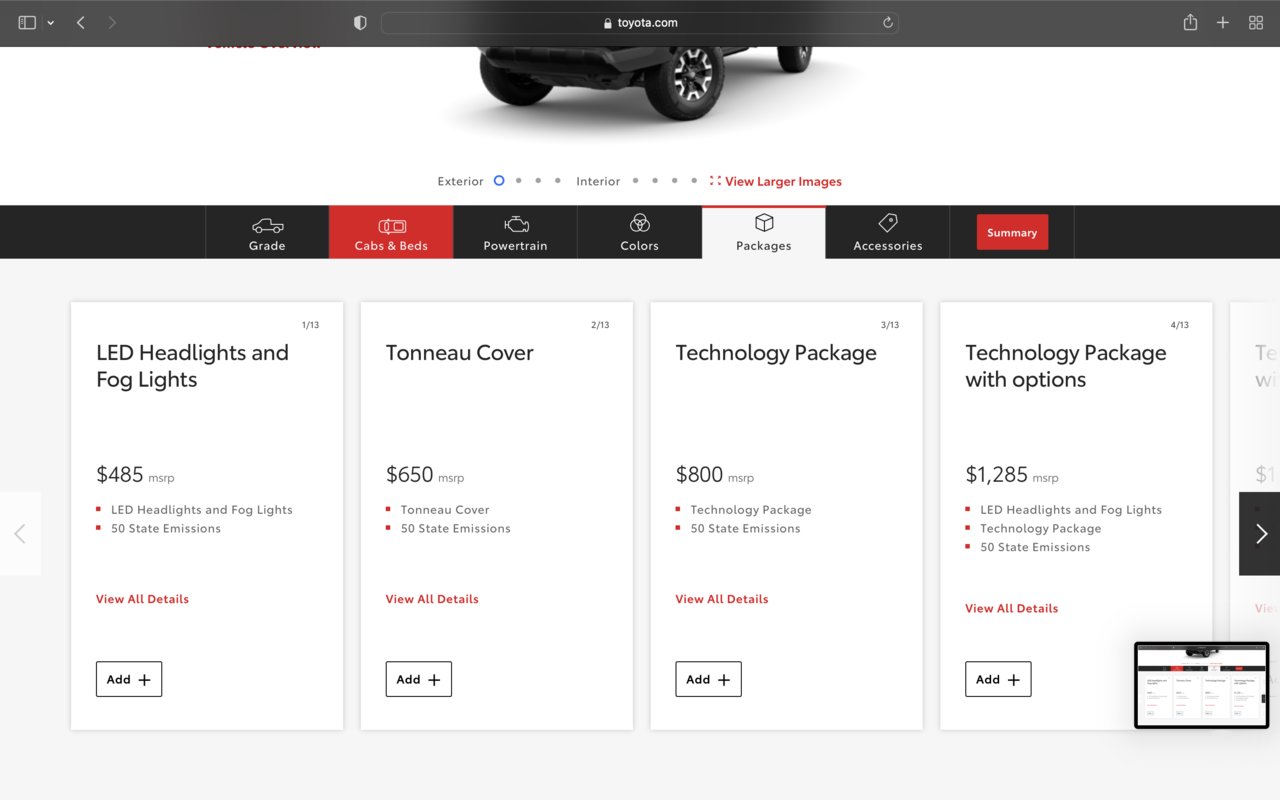View All Details for Tonneau Cover
The height and width of the screenshot is (800, 1280).
(x=432, y=599)
